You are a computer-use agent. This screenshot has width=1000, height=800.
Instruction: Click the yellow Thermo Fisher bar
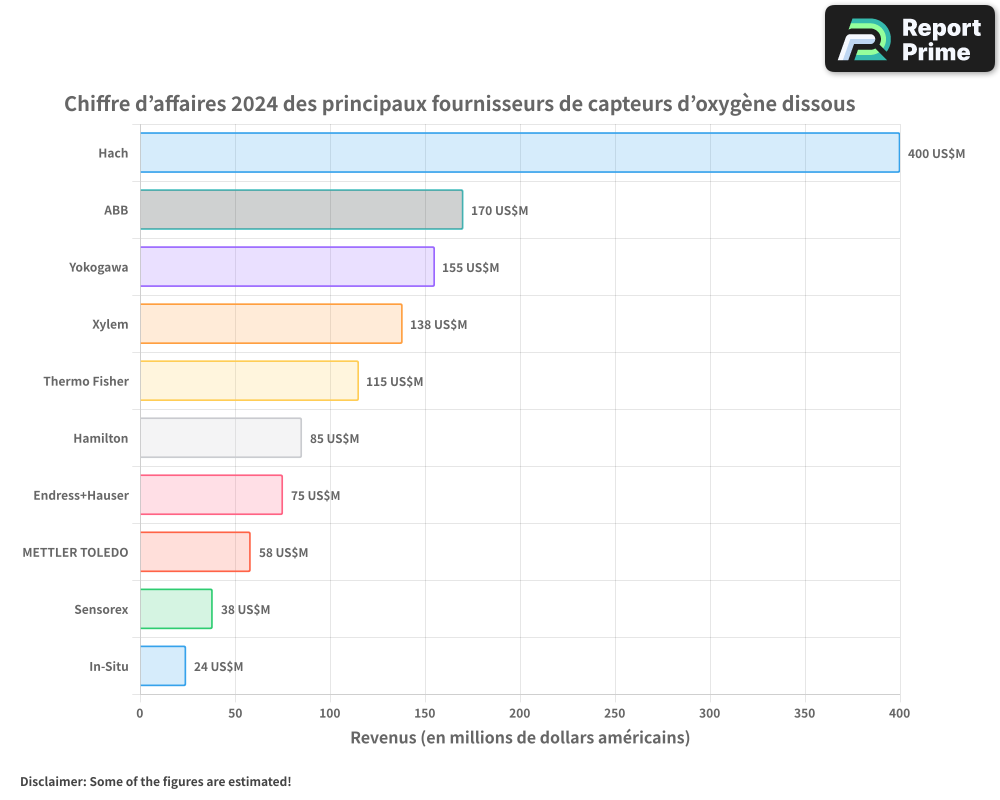[249, 381]
